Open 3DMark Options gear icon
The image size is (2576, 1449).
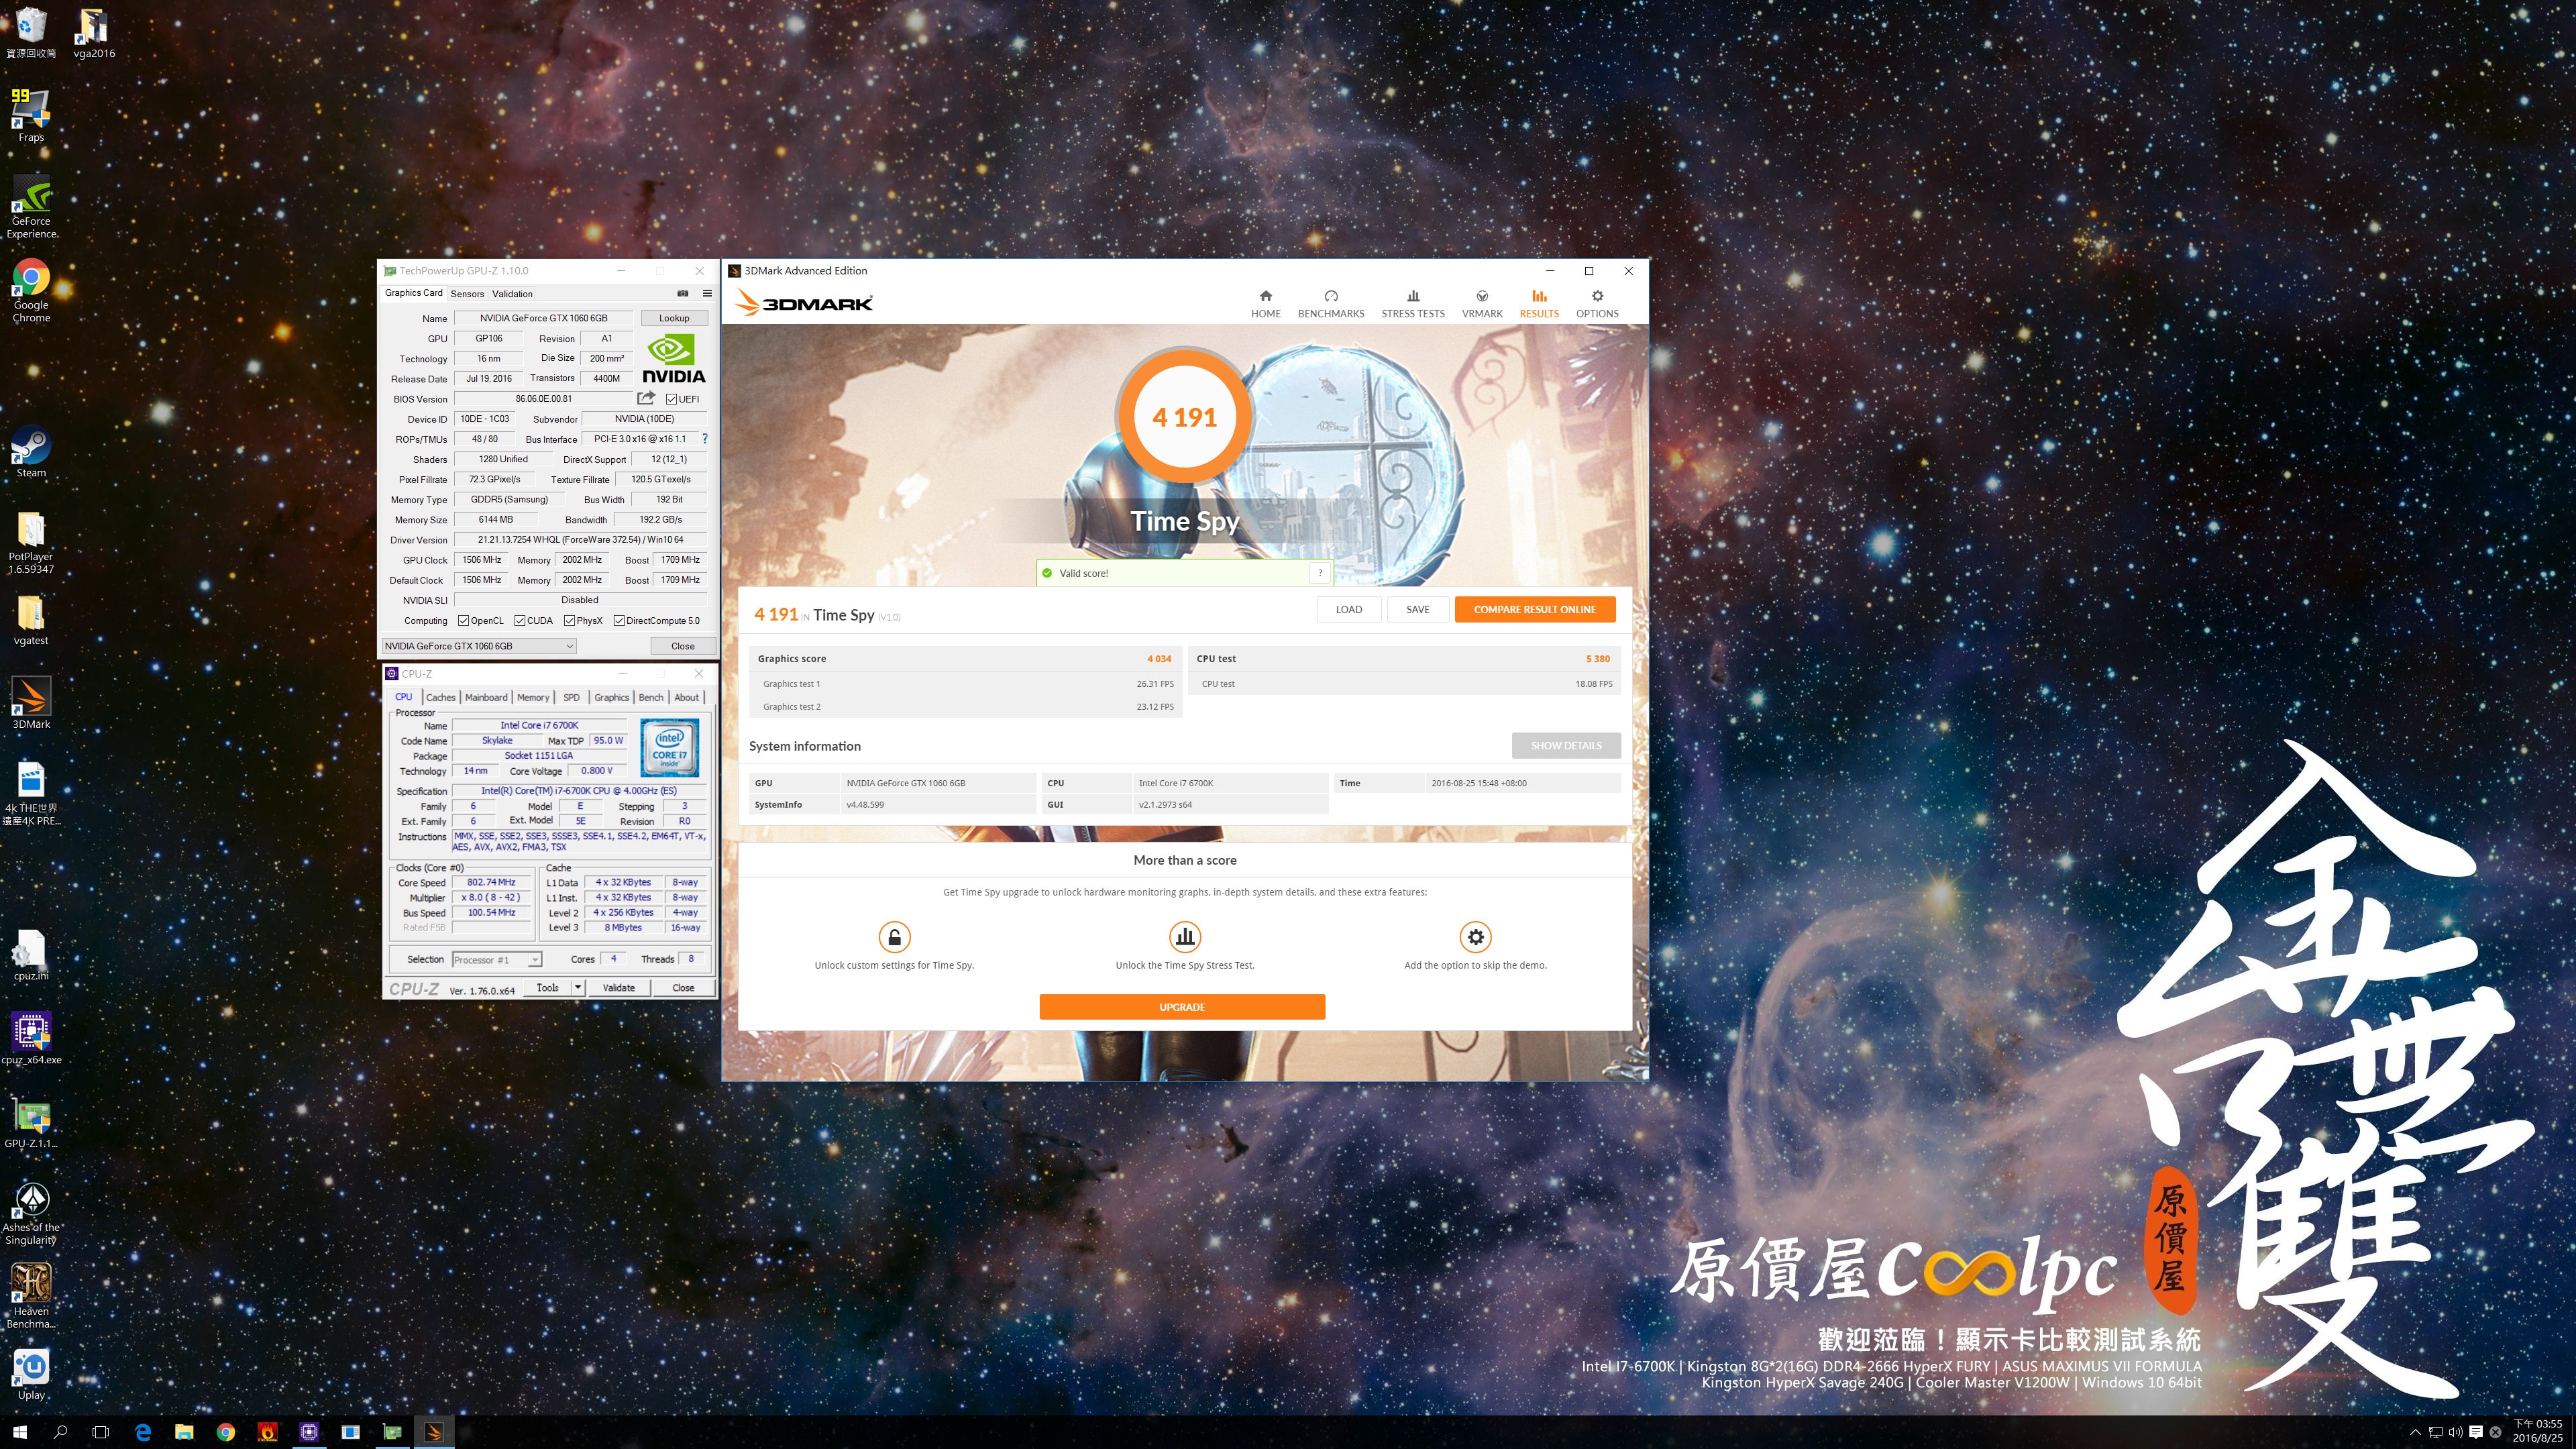point(1597,297)
